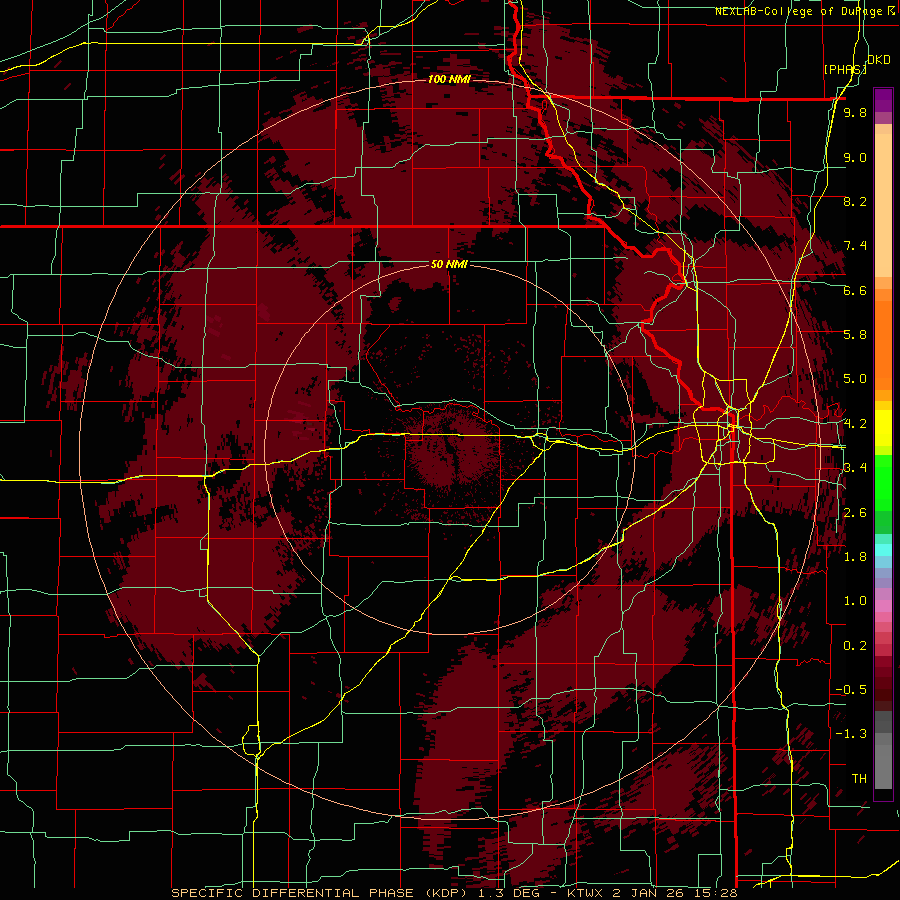Pick the cyan segment of the color bar

[883, 549]
